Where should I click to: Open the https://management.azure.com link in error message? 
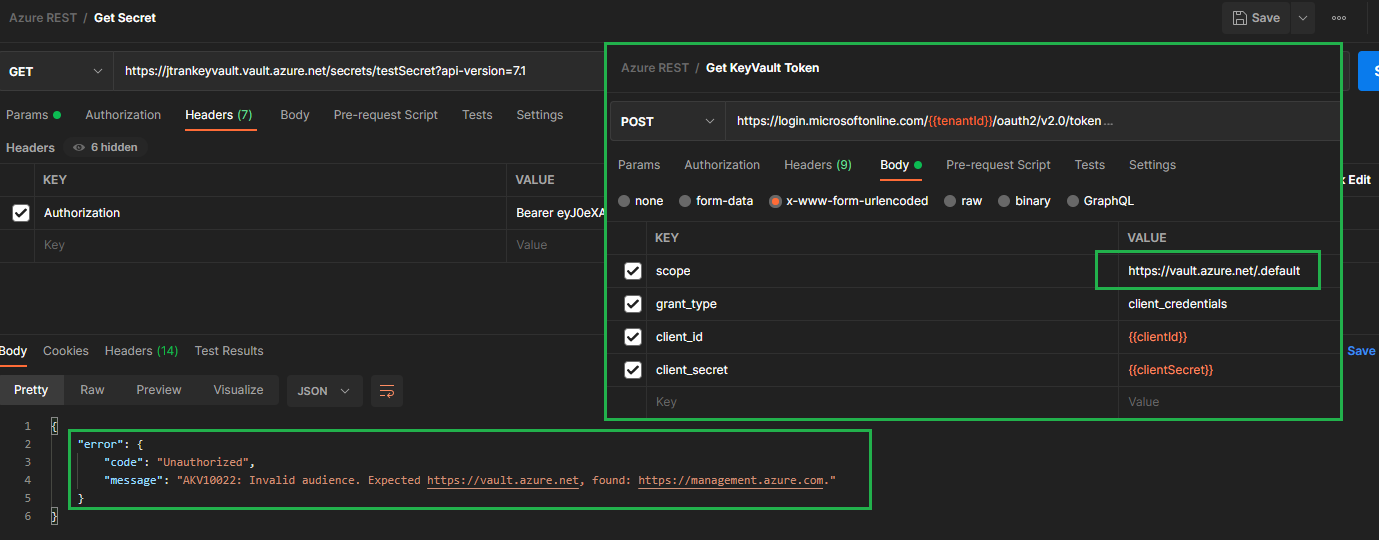coord(732,480)
